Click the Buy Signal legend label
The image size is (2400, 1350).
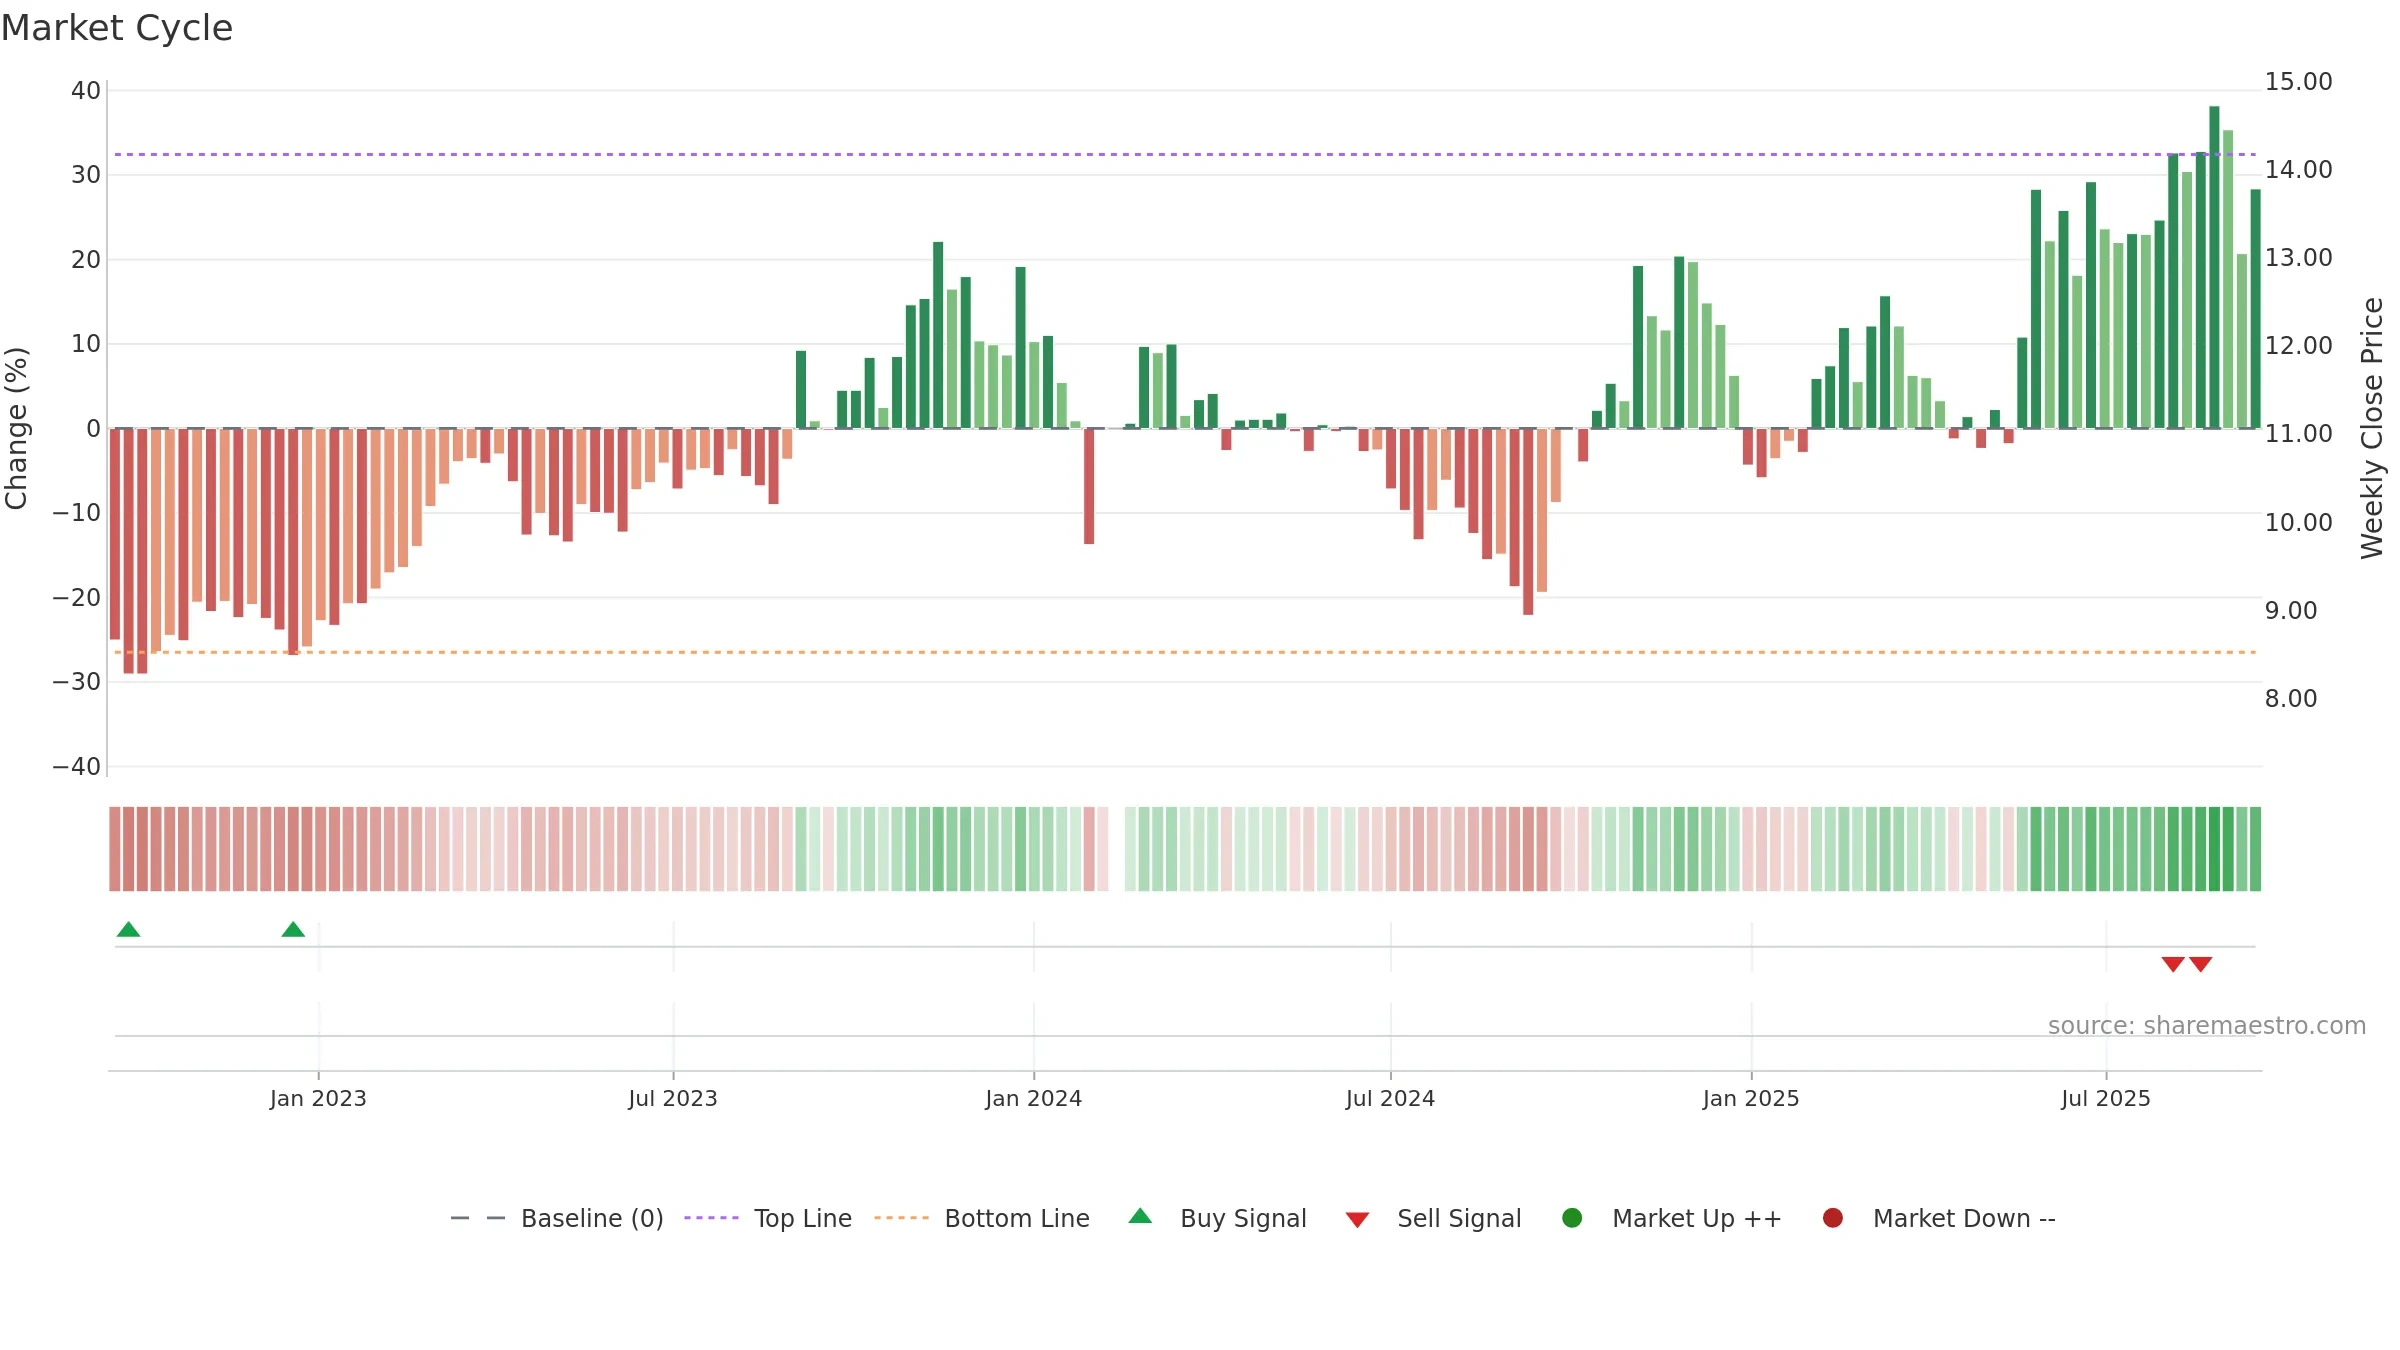1243,1218
